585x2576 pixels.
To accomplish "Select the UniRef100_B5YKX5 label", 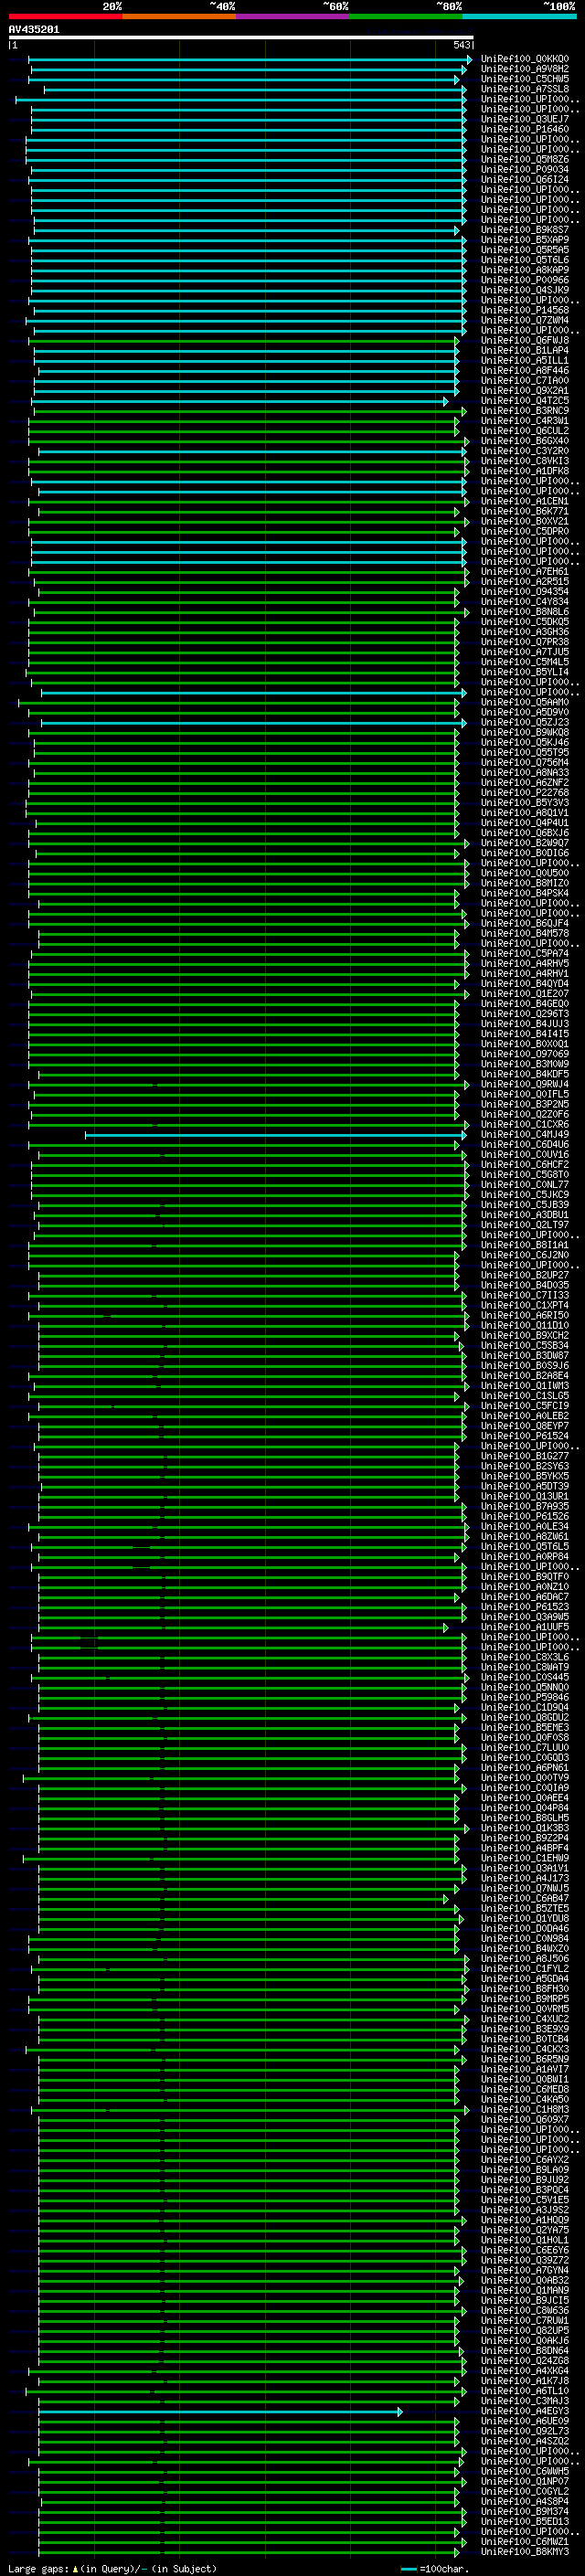I will [x=524, y=1476].
